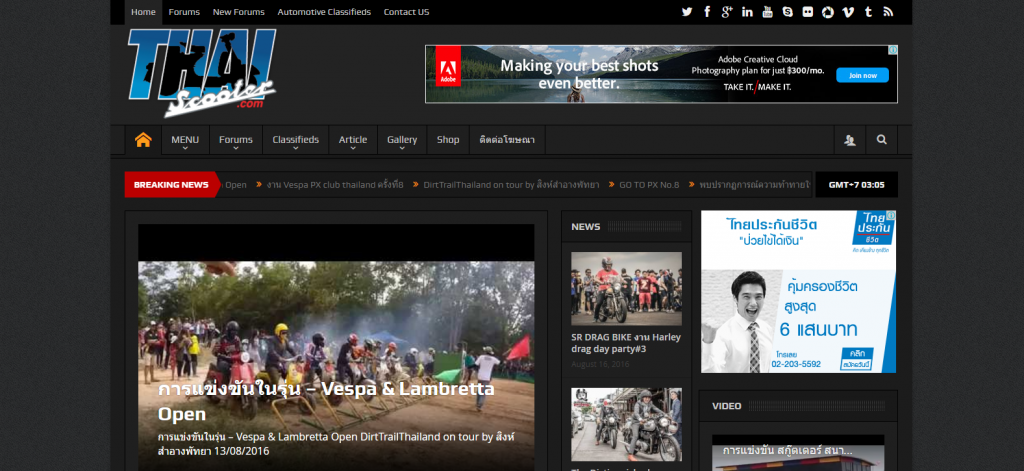
Task: Click the AdChoices icon on Adobe banner
Action: (893, 50)
